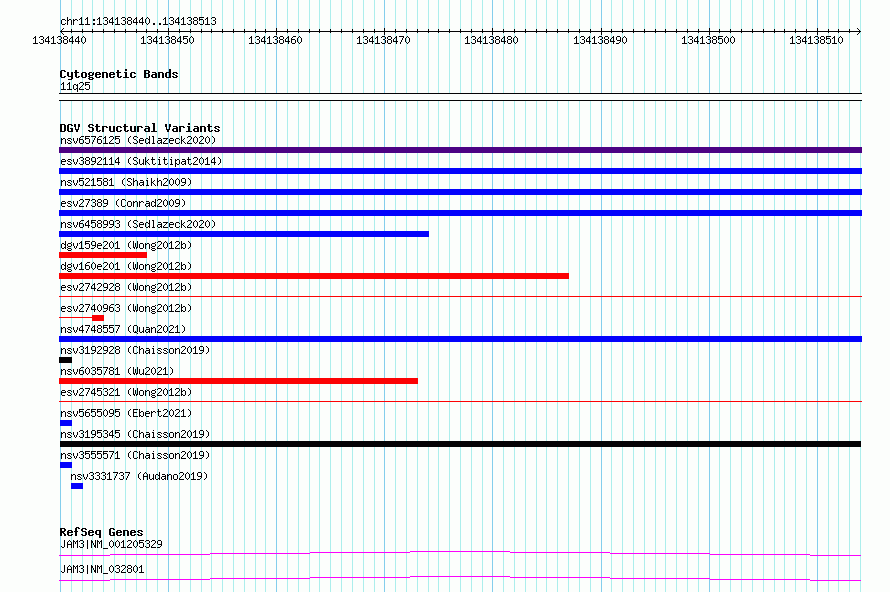The image size is (890, 592).
Task: Click the thin red esv2745321 line
Action: click(x=460, y=401)
